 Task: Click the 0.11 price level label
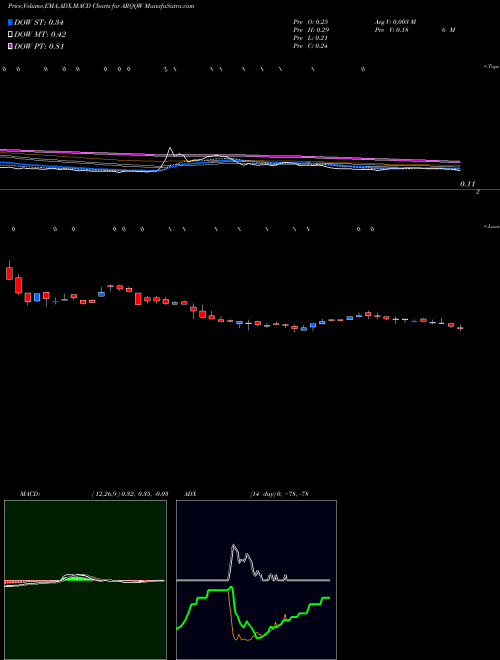[x=468, y=184]
